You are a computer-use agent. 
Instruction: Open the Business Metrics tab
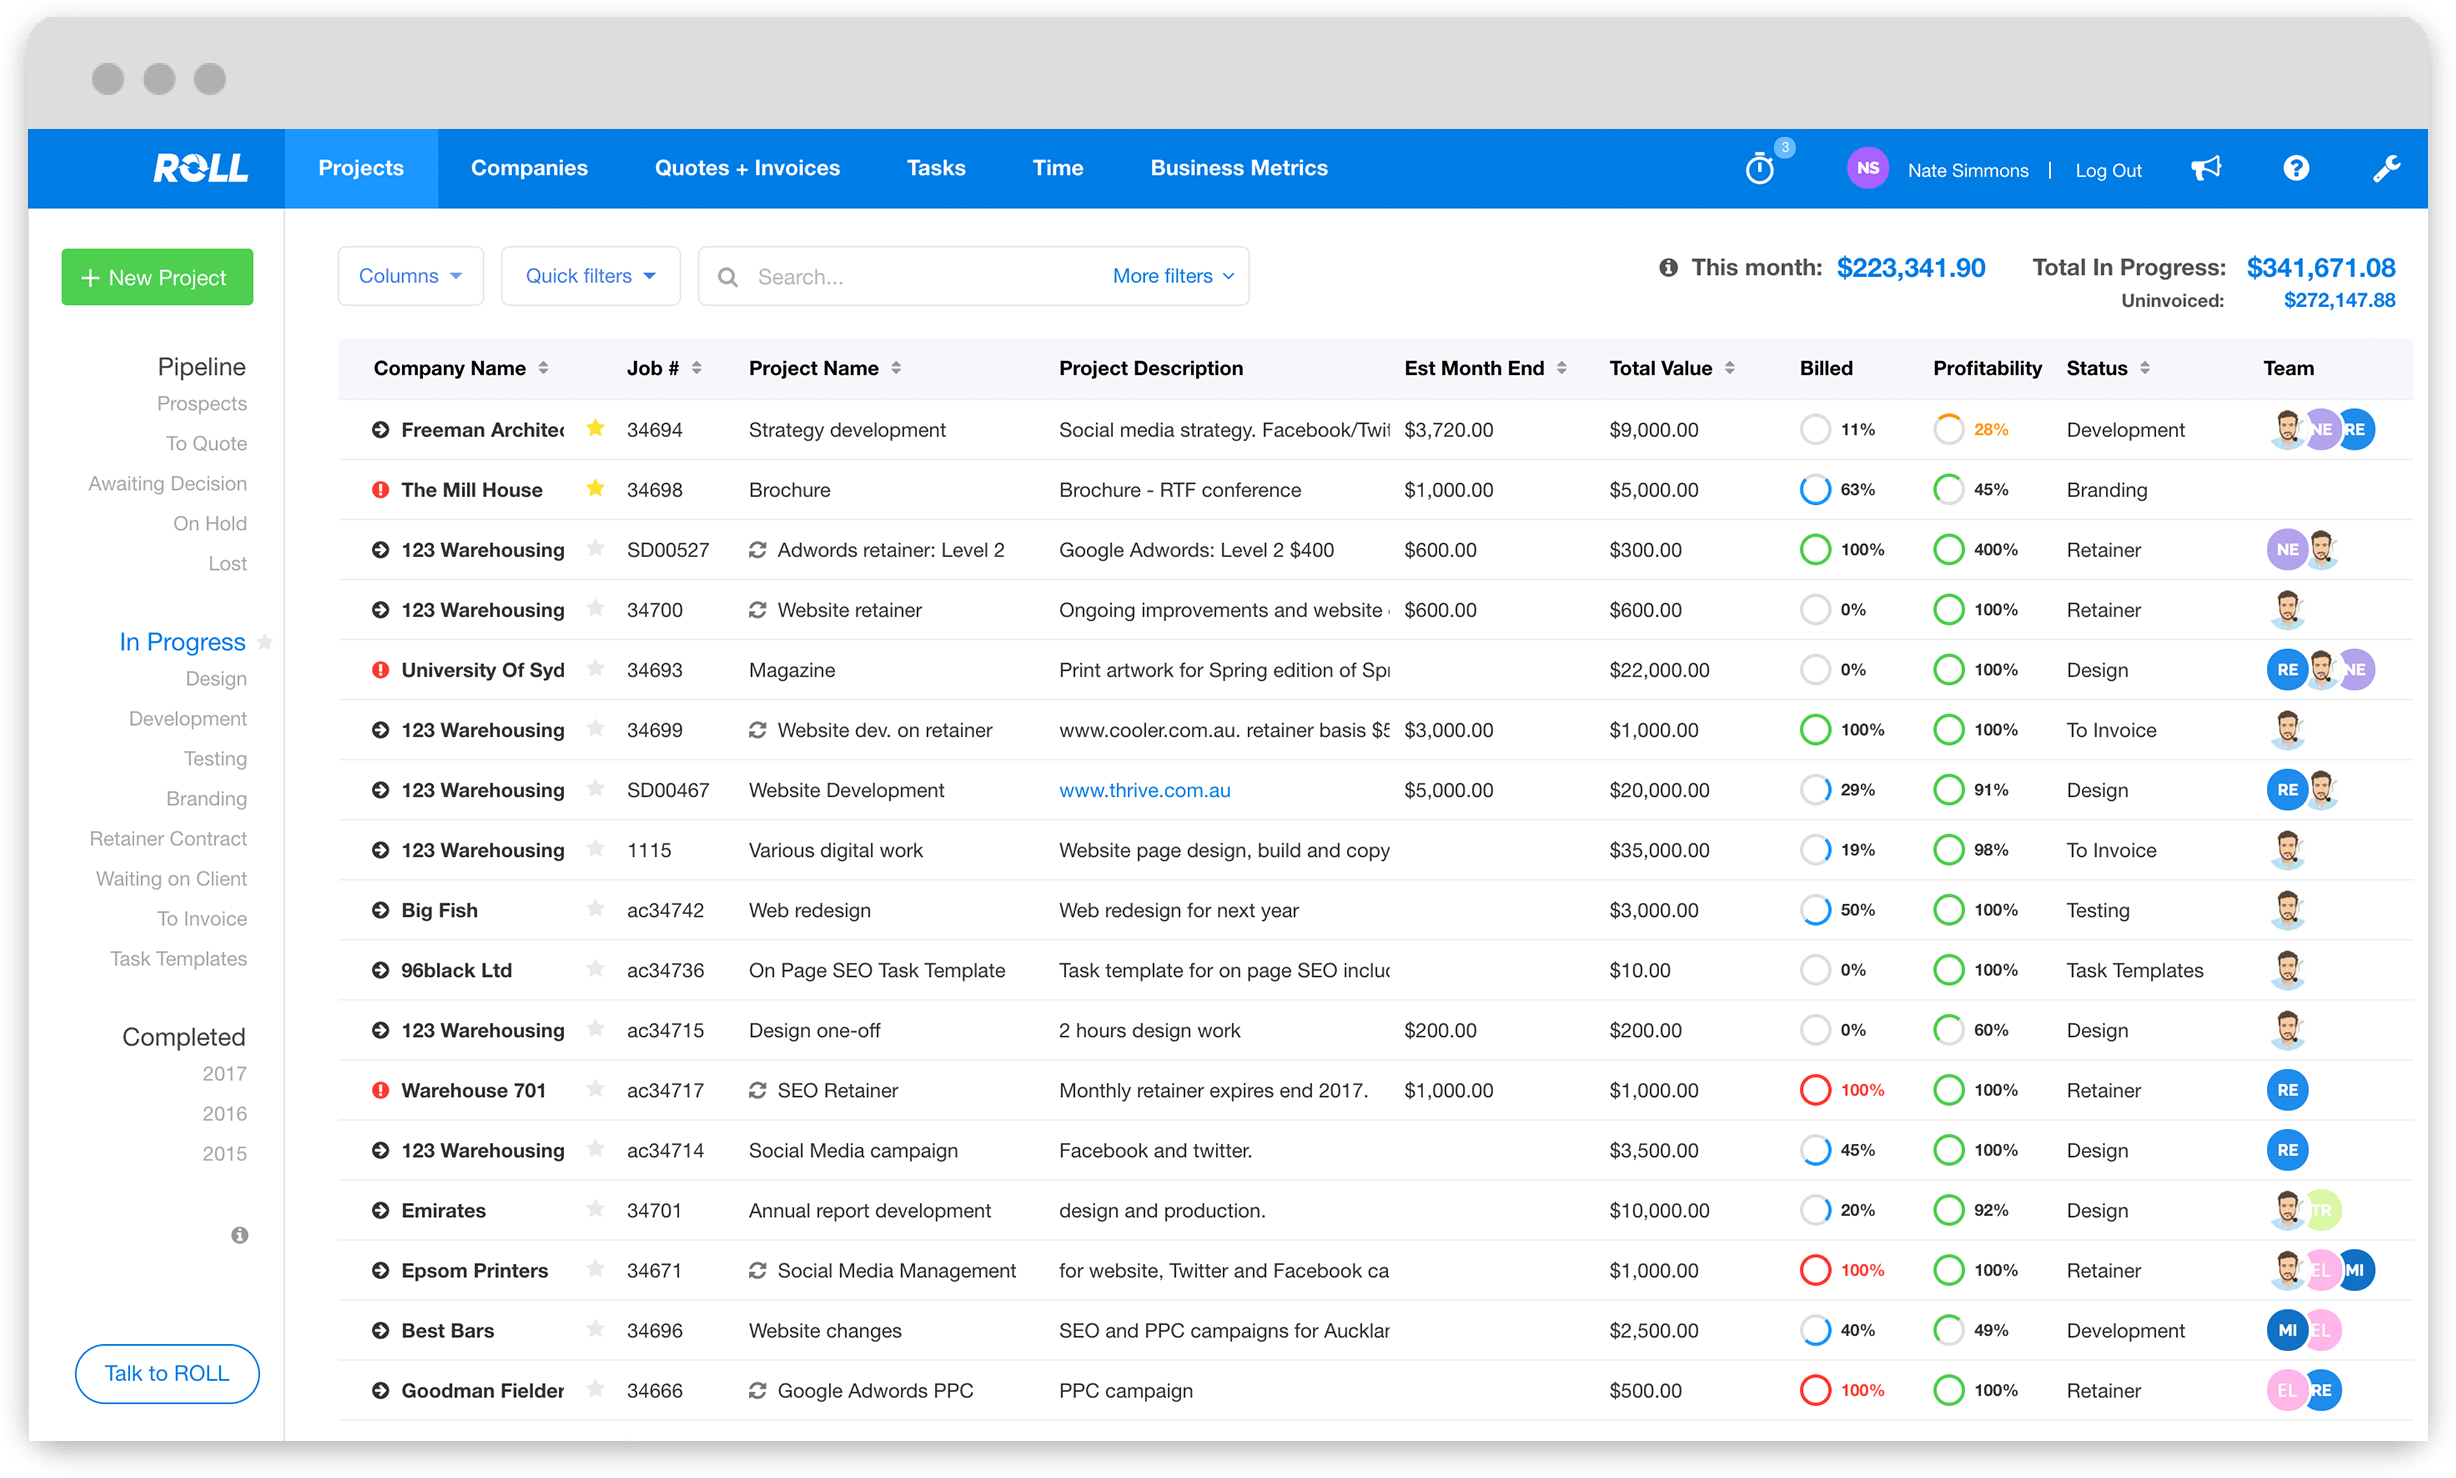[x=1239, y=168]
